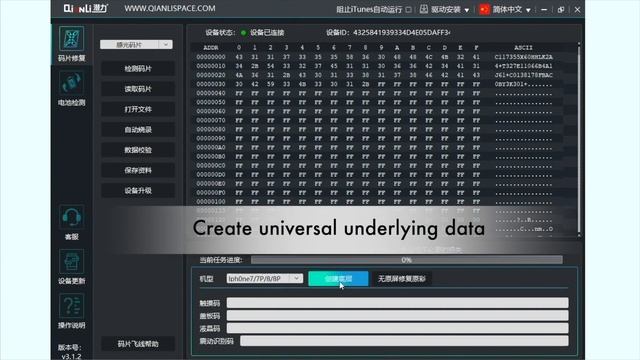Viewport: 640px width, 360px height.
Task: Click the hex viewer vertical scrollbar
Action: (579, 139)
